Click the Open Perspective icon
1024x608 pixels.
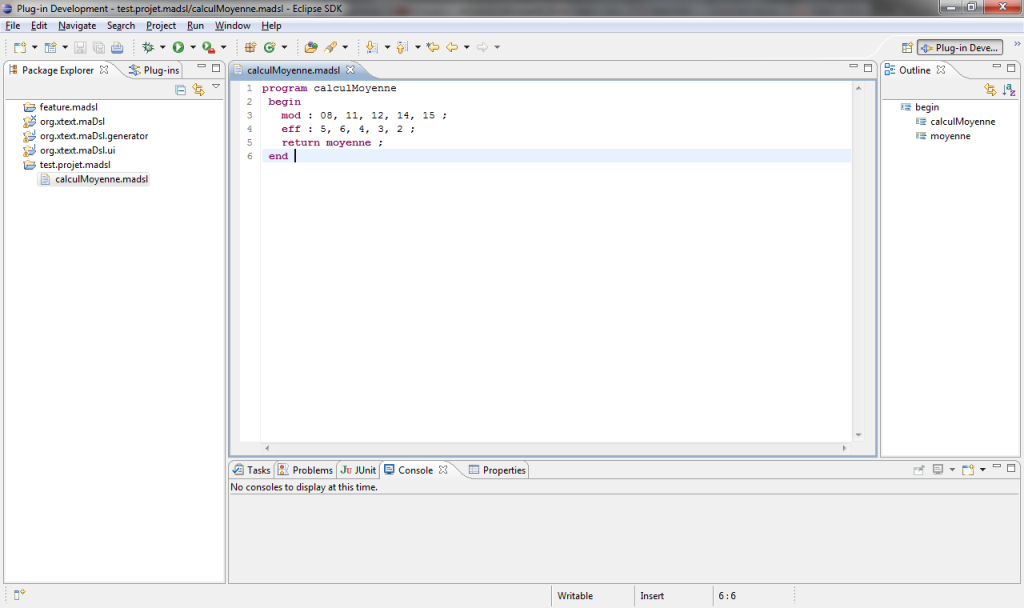click(907, 47)
